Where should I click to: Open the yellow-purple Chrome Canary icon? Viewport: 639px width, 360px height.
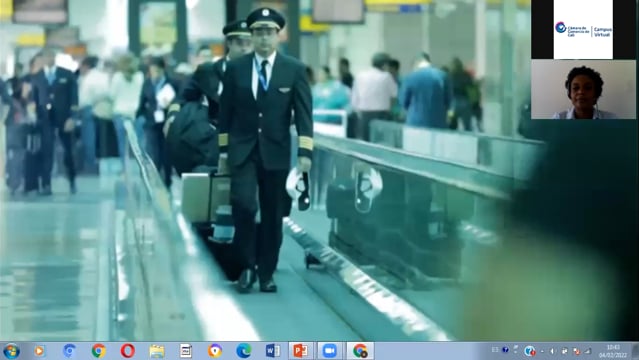[x=215, y=351]
